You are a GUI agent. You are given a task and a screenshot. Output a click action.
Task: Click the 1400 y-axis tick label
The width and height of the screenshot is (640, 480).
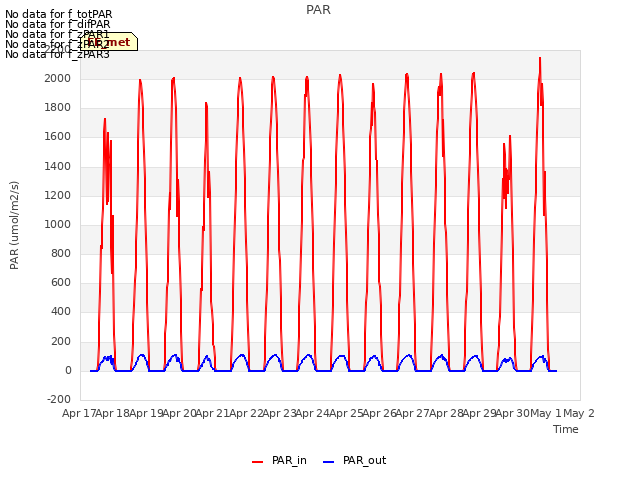pyautogui.click(x=58, y=166)
